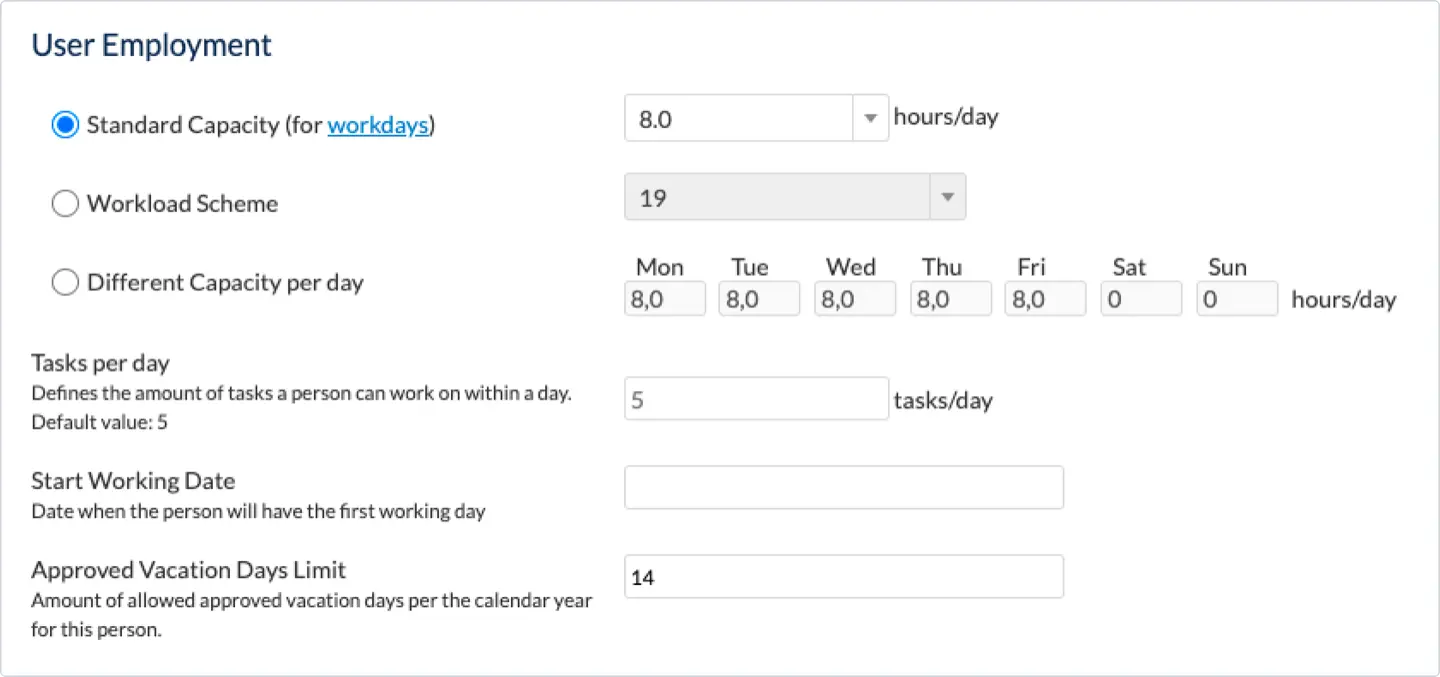Select the Workload Scheme option
The height and width of the screenshot is (677, 1440).
coord(65,203)
